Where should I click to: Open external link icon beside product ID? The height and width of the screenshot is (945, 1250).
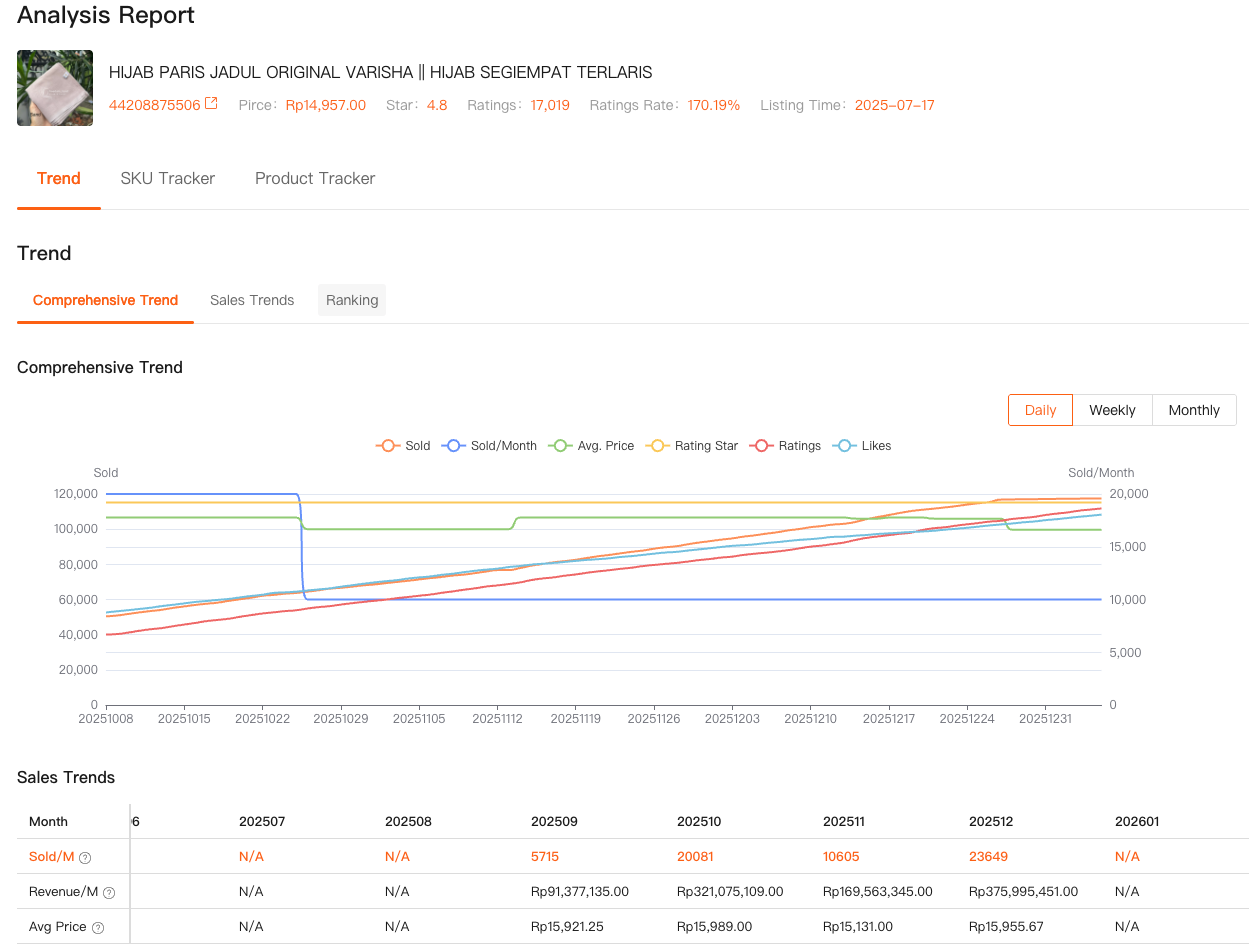(211, 104)
